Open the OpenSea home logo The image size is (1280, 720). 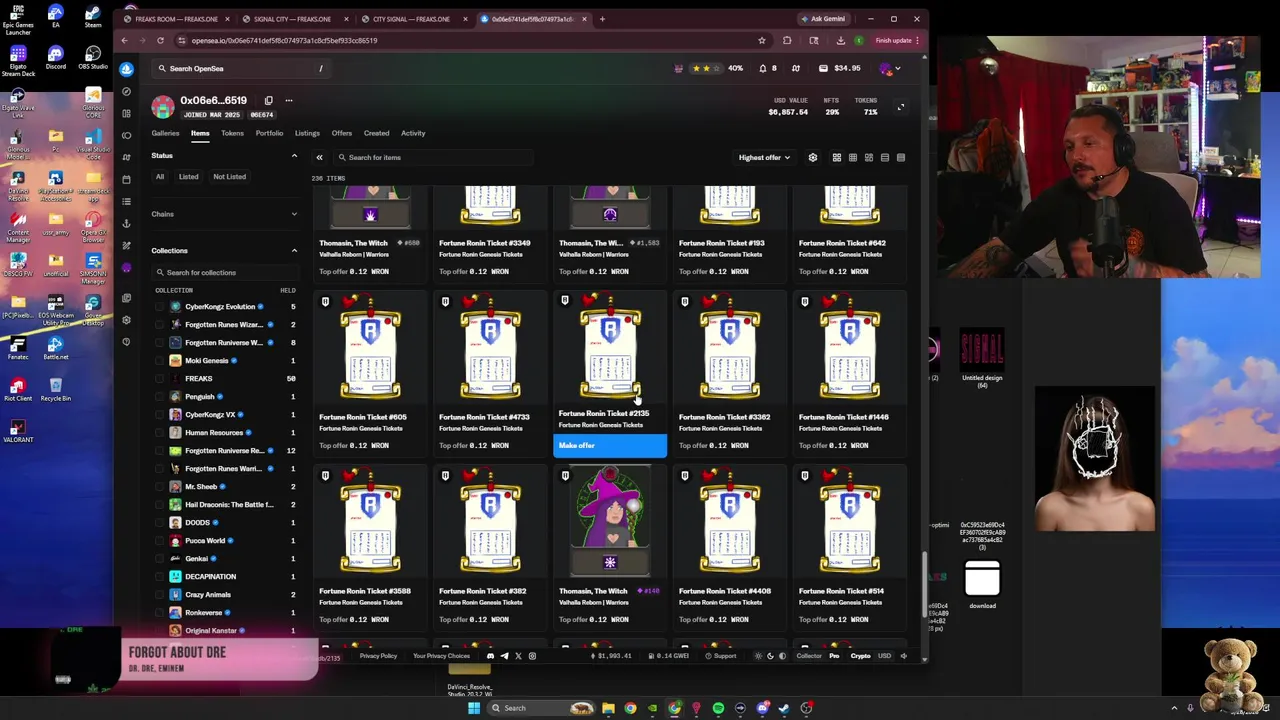126,69
